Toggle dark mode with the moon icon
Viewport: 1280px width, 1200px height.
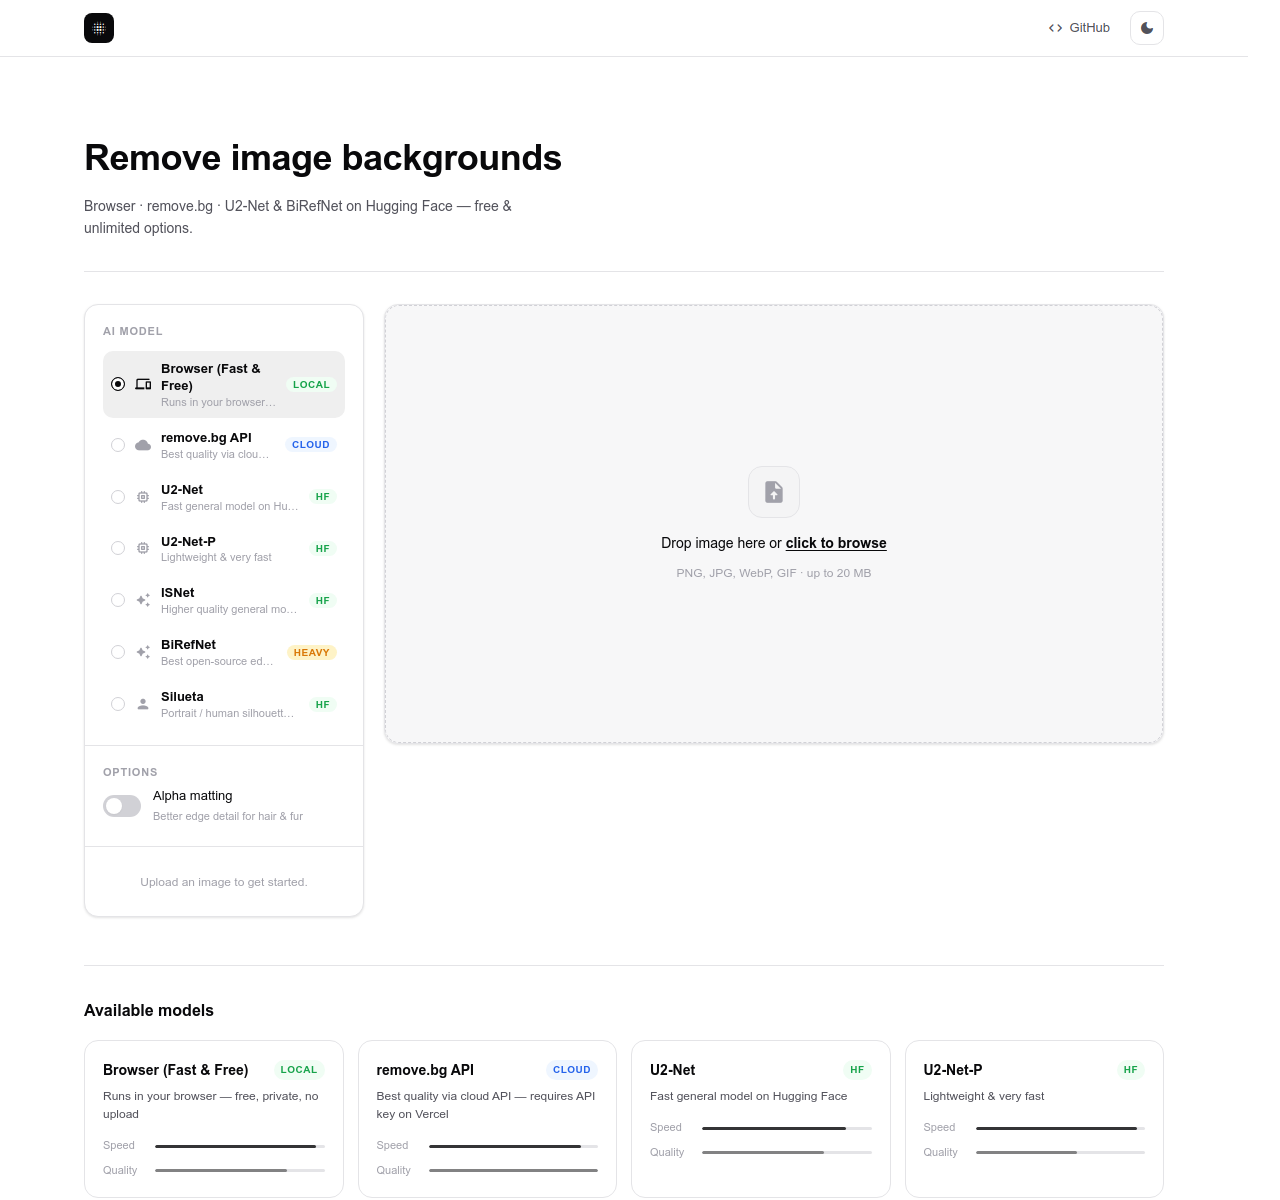(x=1147, y=28)
